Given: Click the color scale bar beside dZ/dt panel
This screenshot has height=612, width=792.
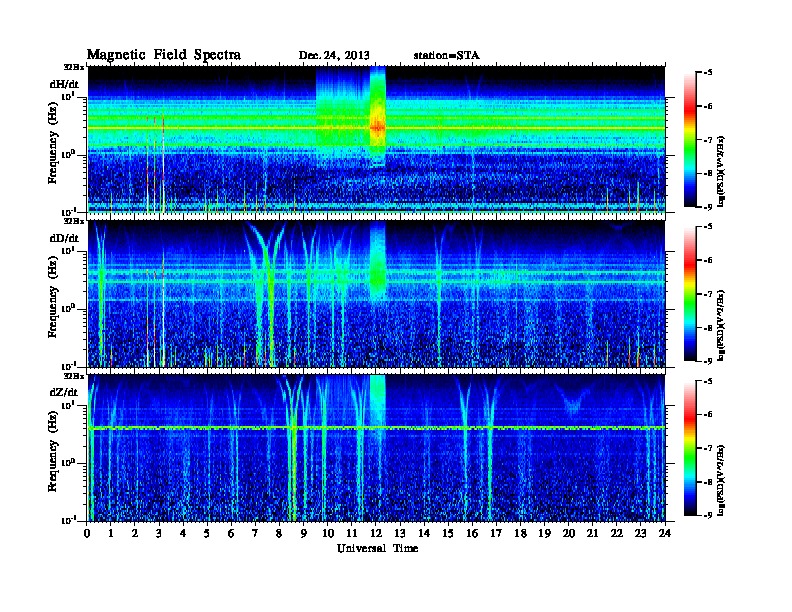Looking at the screenshot, I should tap(690, 448).
